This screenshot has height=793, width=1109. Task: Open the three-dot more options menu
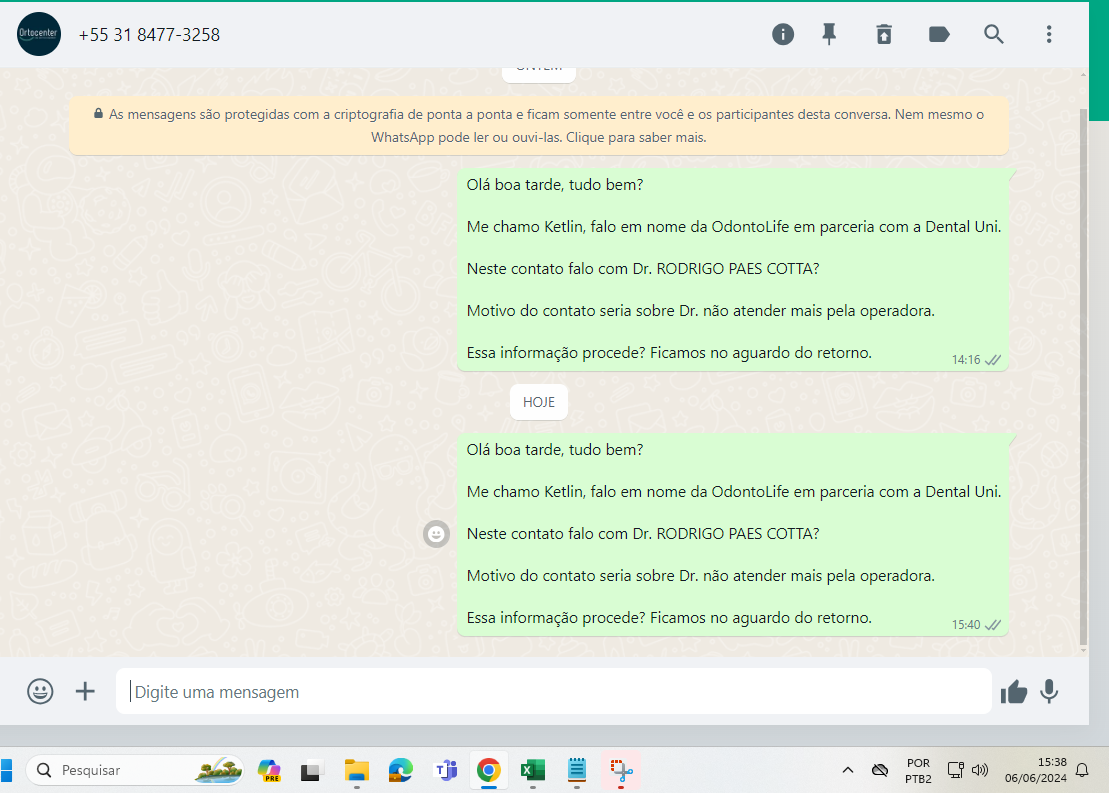[1049, 34]
